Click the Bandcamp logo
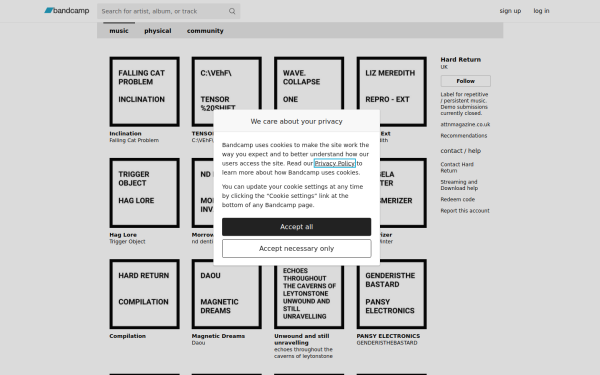 [x=67, y=11]
